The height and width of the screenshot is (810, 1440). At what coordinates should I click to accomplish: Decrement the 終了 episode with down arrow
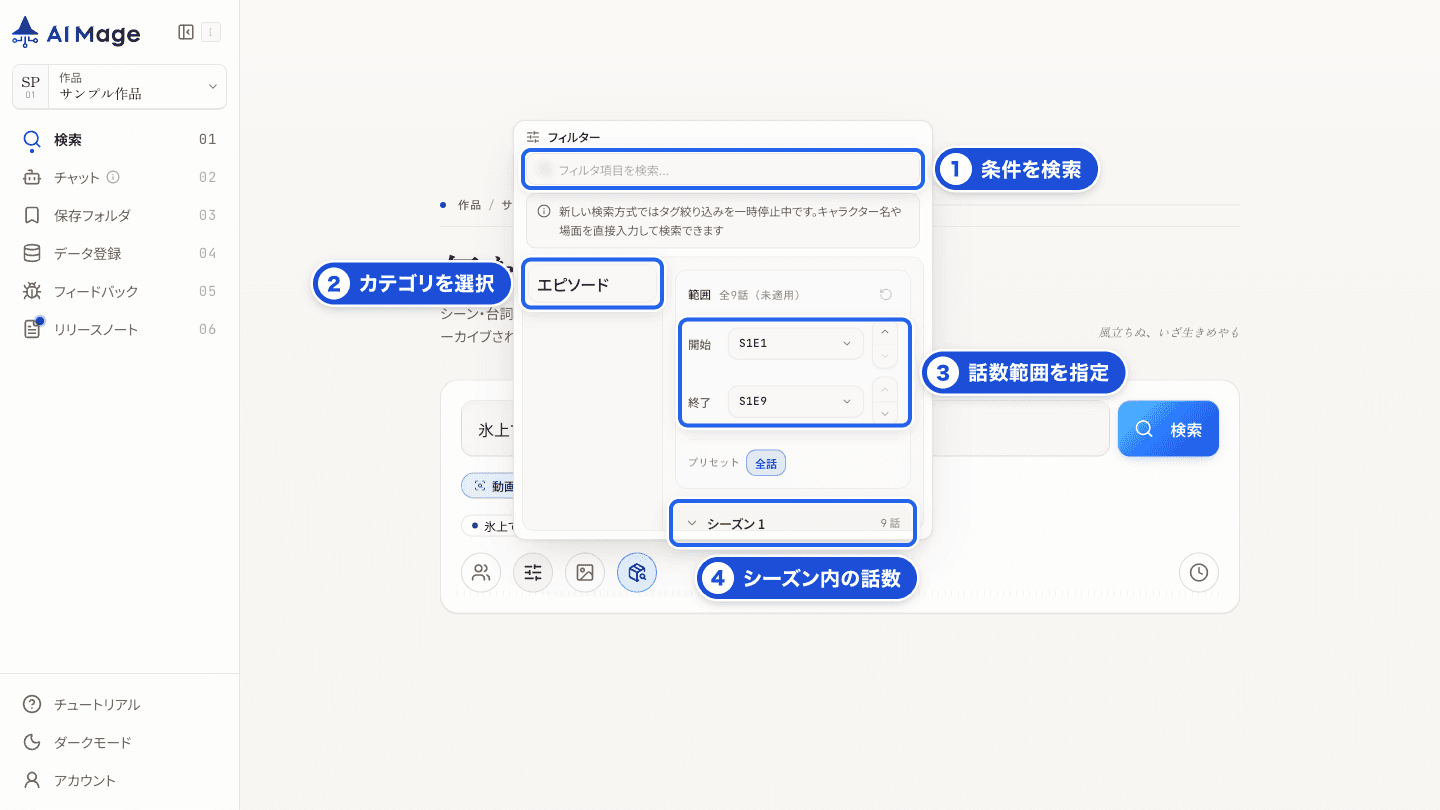(x=884, y=412)
